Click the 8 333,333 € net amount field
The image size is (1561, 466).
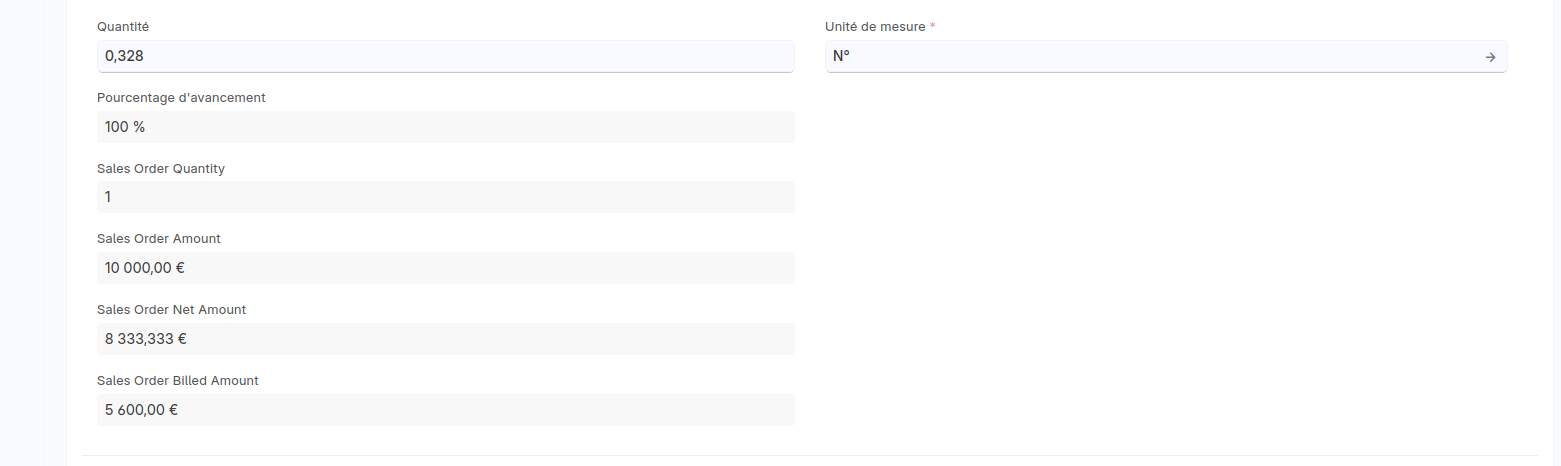click(x=445, y=339)
